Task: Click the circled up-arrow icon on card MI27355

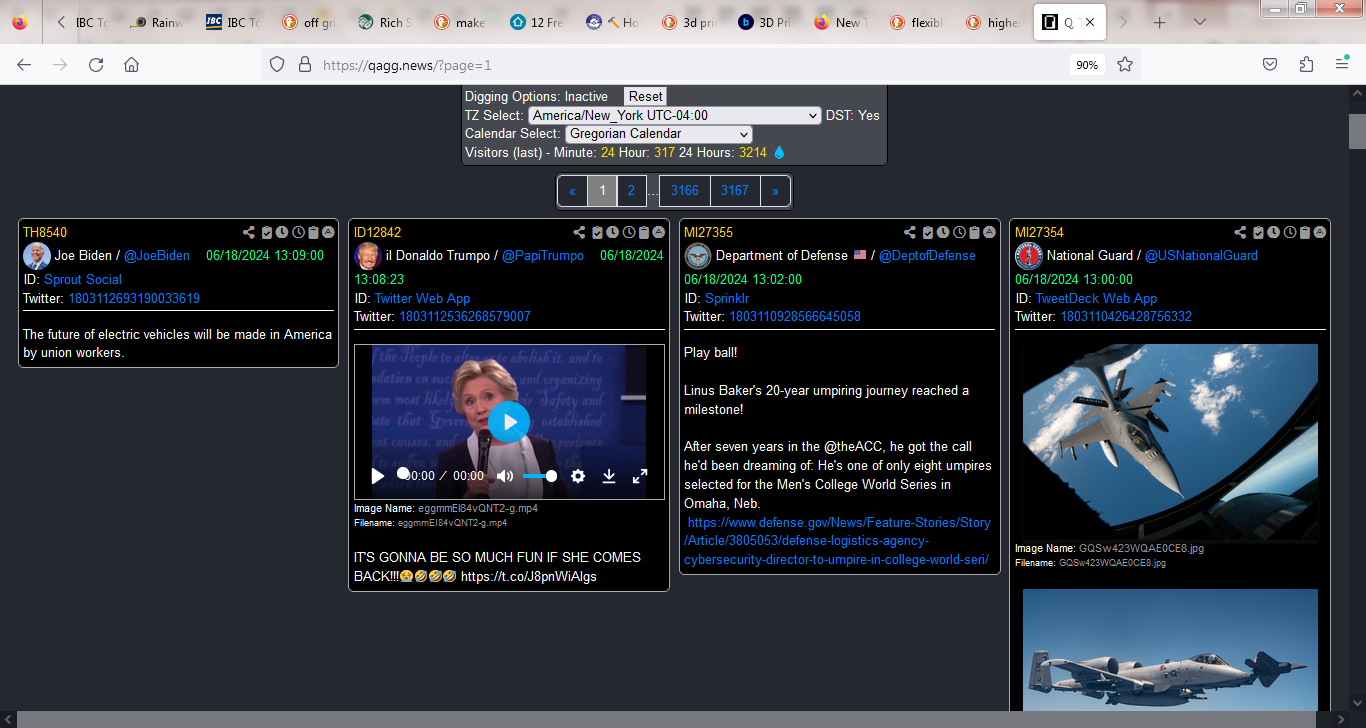Action: [989, 233]
